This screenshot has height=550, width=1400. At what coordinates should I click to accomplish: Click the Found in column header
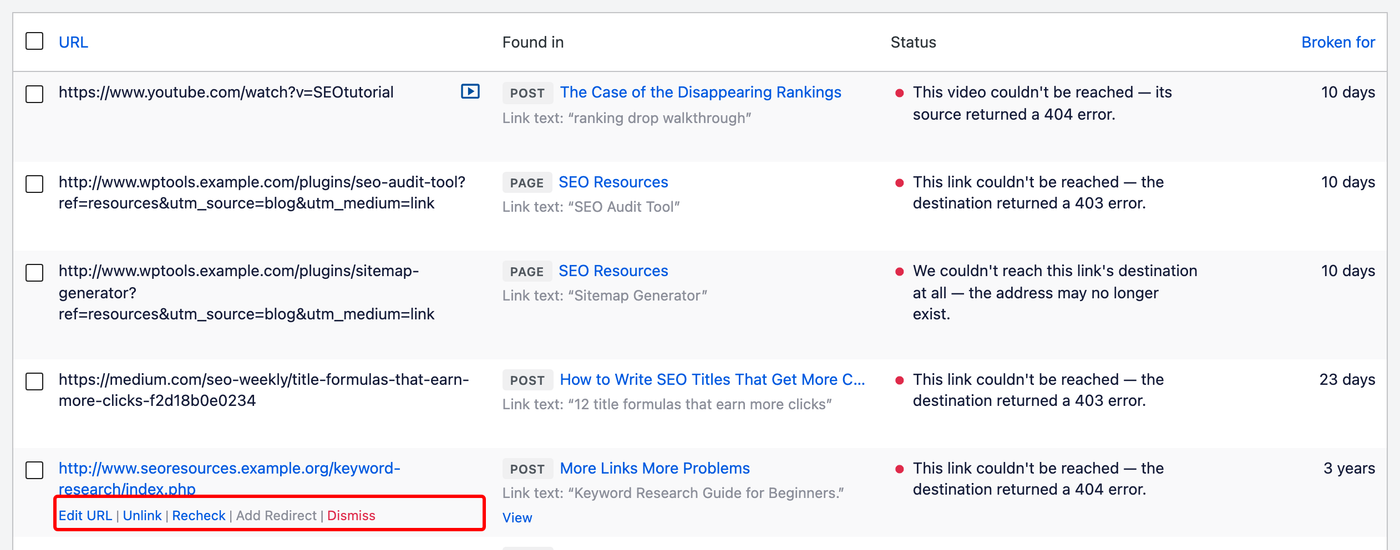click(x=533, y=42)
